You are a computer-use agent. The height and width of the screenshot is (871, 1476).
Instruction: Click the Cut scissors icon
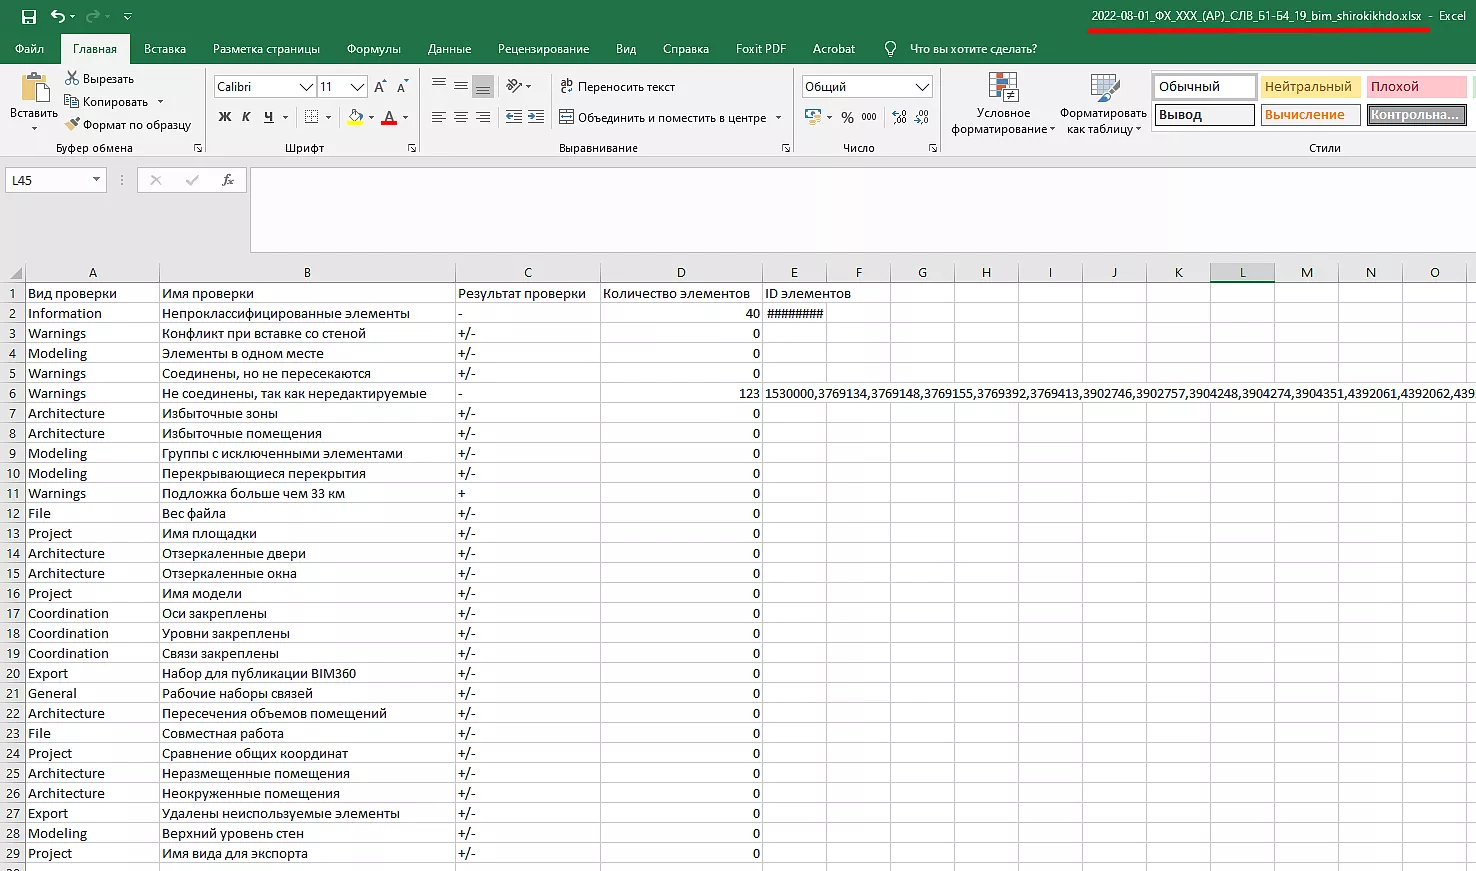(x=72, y=78)
